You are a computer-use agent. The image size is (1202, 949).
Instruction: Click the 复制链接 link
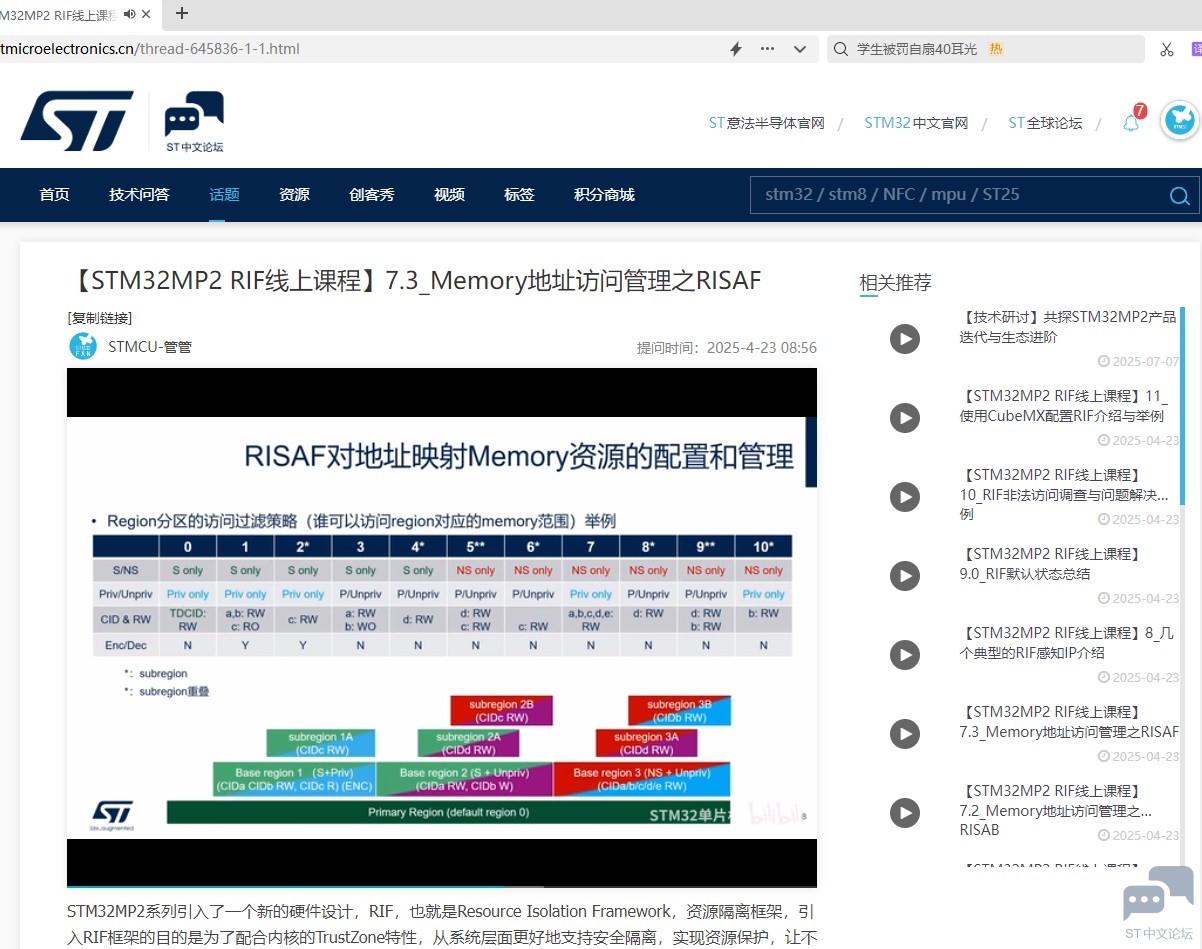[x=100, y=318]
